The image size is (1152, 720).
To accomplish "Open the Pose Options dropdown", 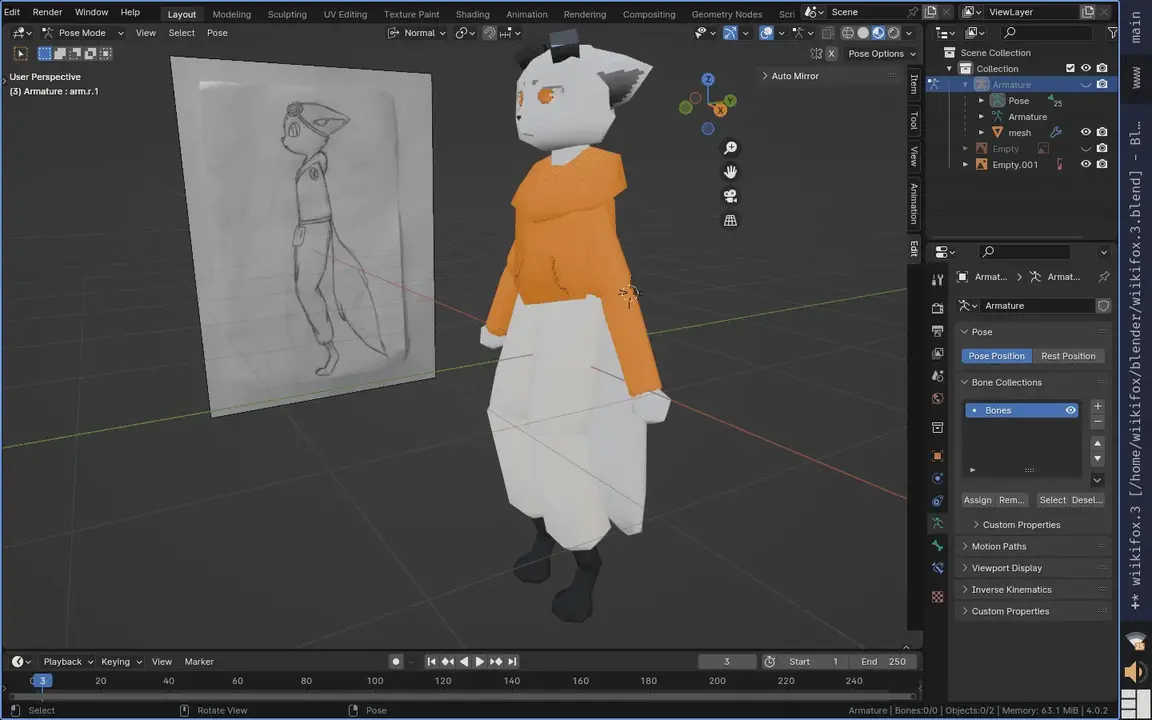I will [x=882, y=54].
